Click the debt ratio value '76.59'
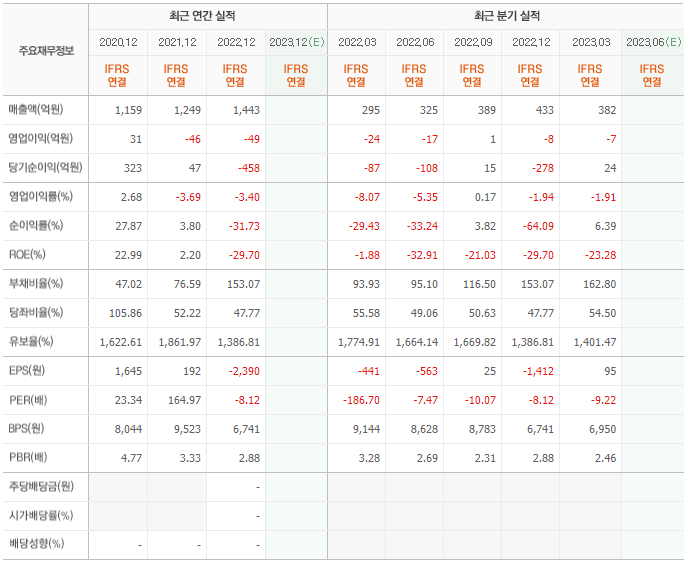 click(x=187, y=284)
